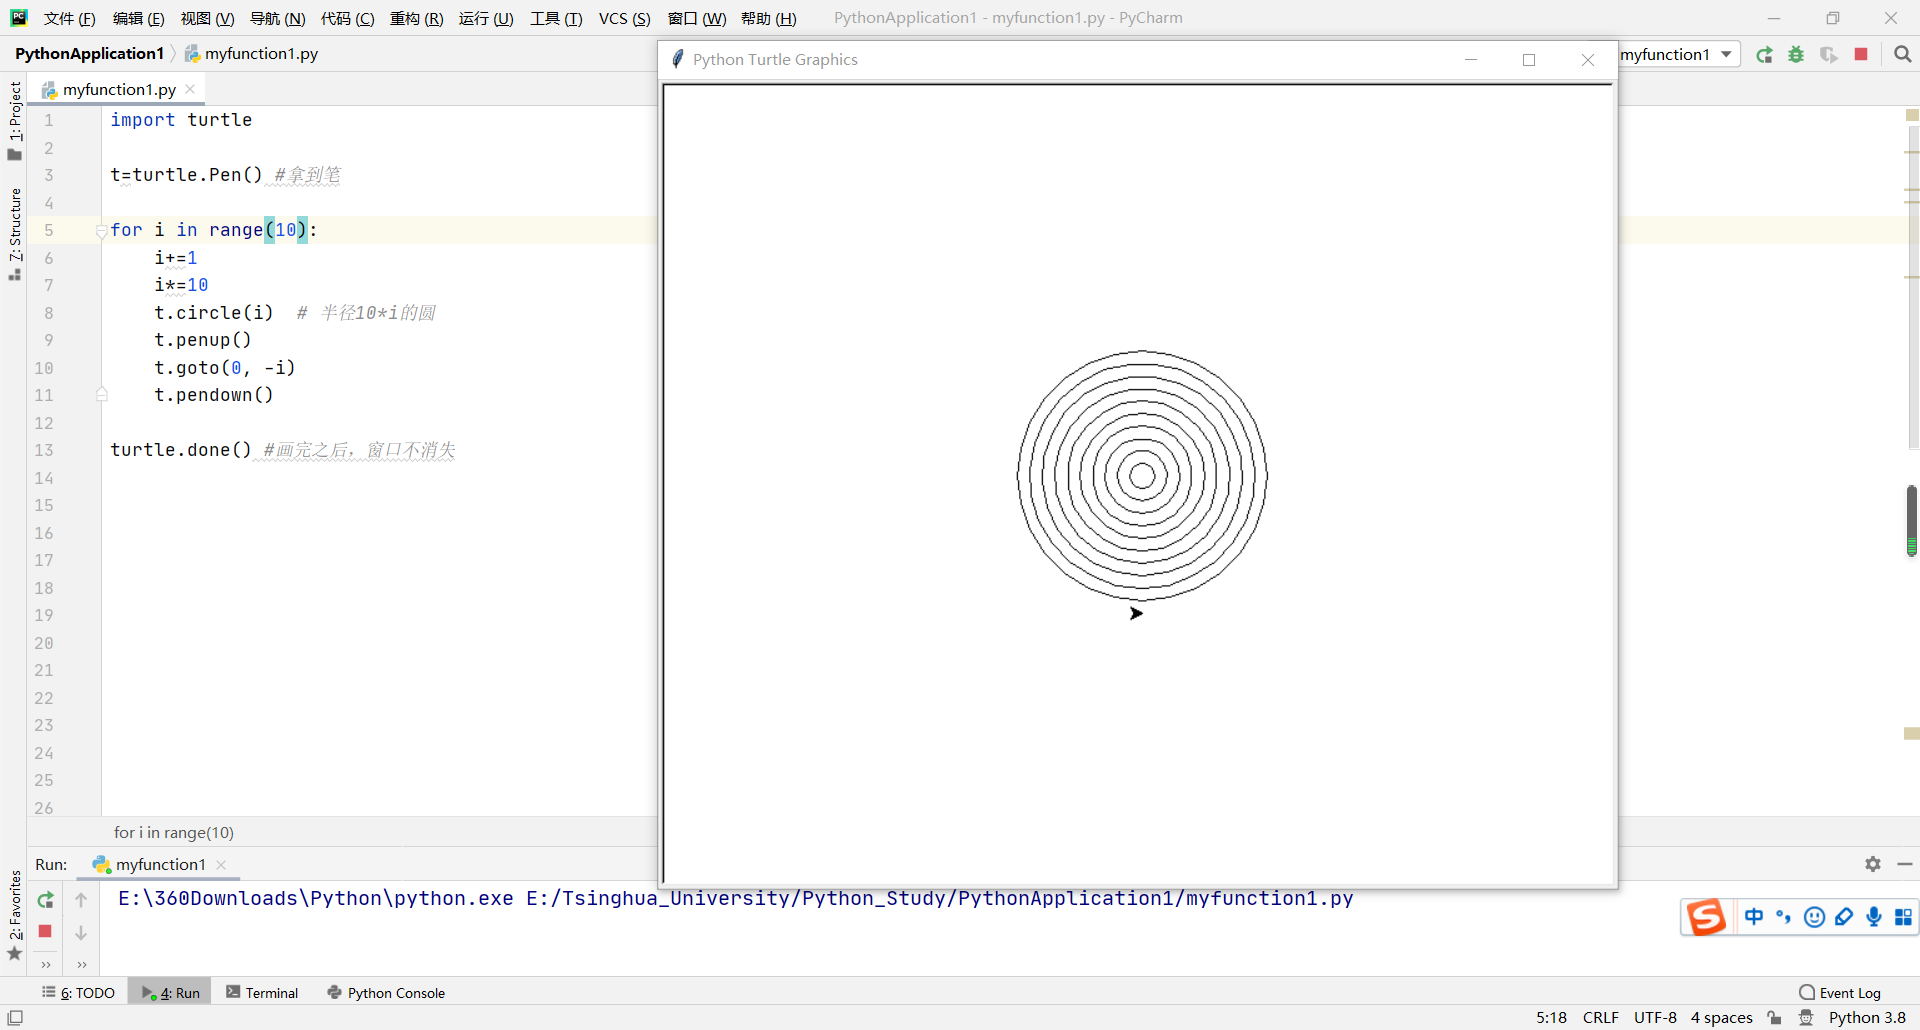Click breadcrumb 'for i in range(10)'
This screenshot has height=1030, width=1920.
click(x=174, y=832)
